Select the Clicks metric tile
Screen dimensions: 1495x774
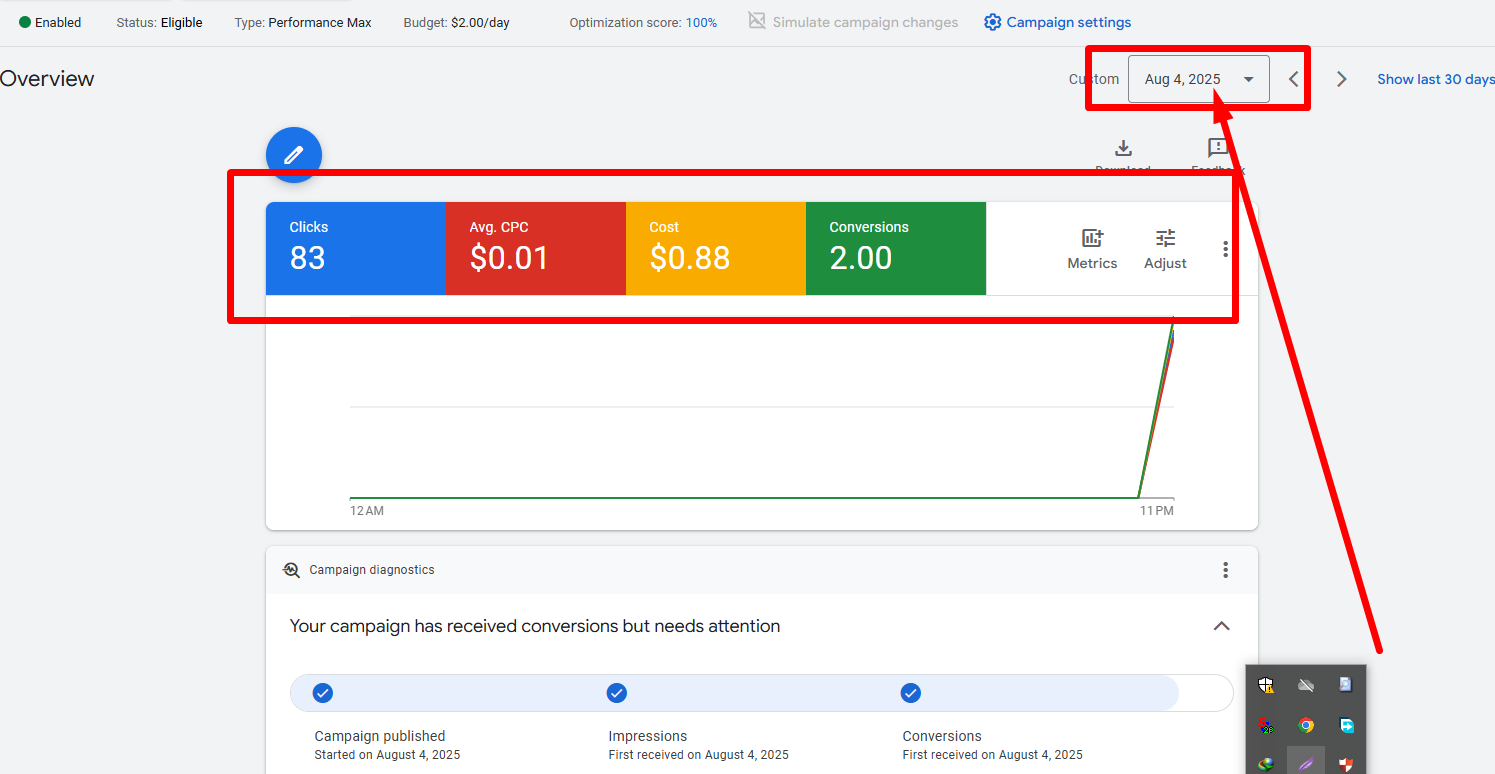[355, 248]
